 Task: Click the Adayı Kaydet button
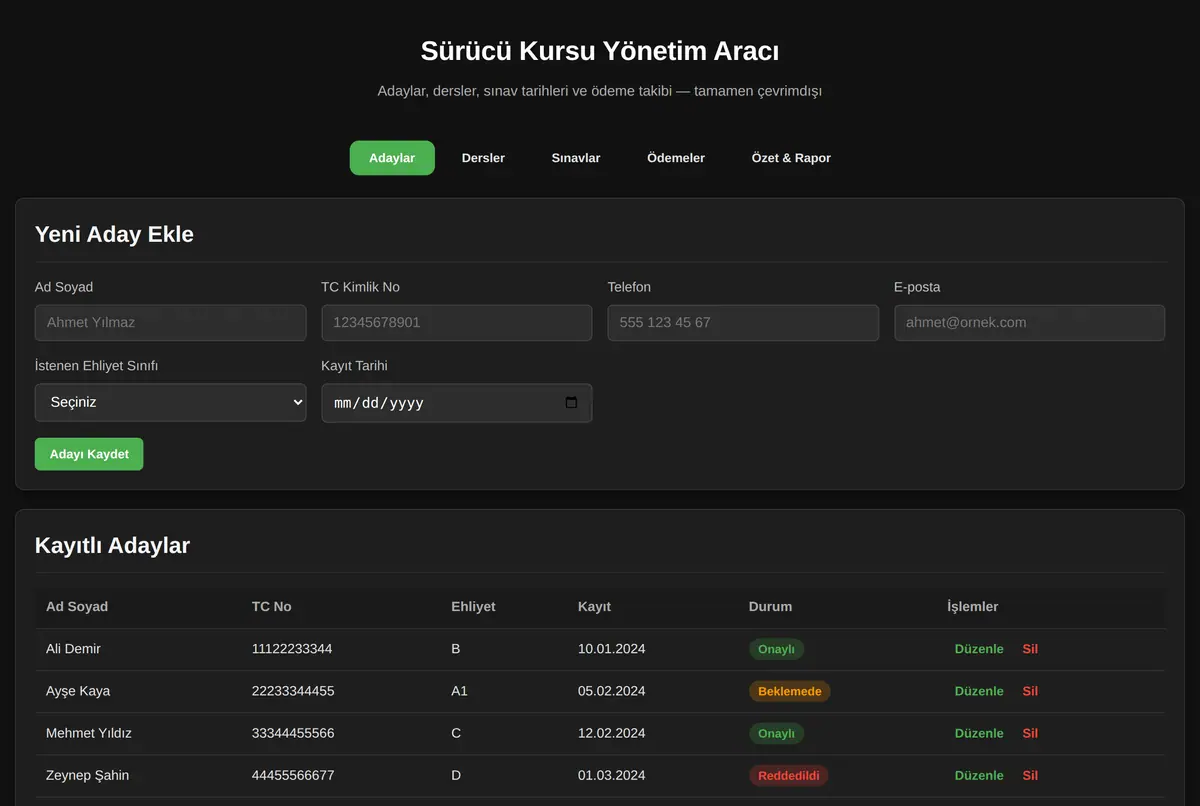coord(89,454)
